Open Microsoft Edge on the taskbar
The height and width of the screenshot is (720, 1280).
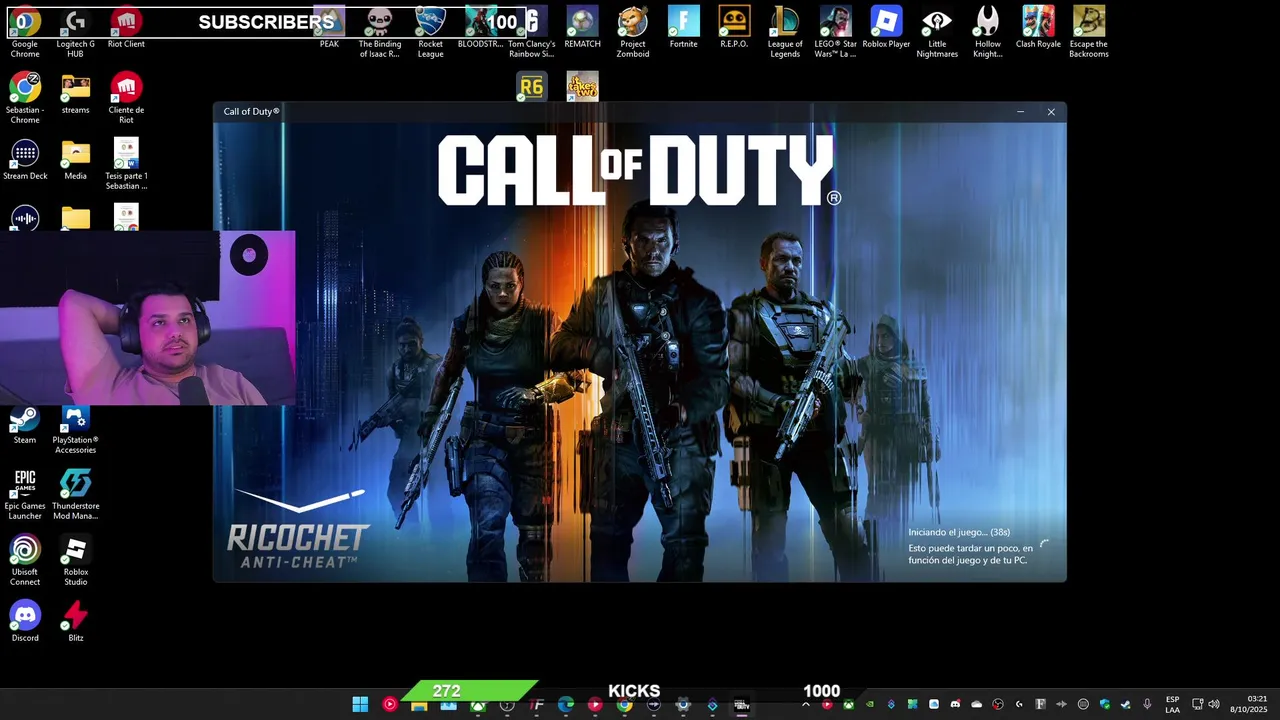[x=566, y=705]
